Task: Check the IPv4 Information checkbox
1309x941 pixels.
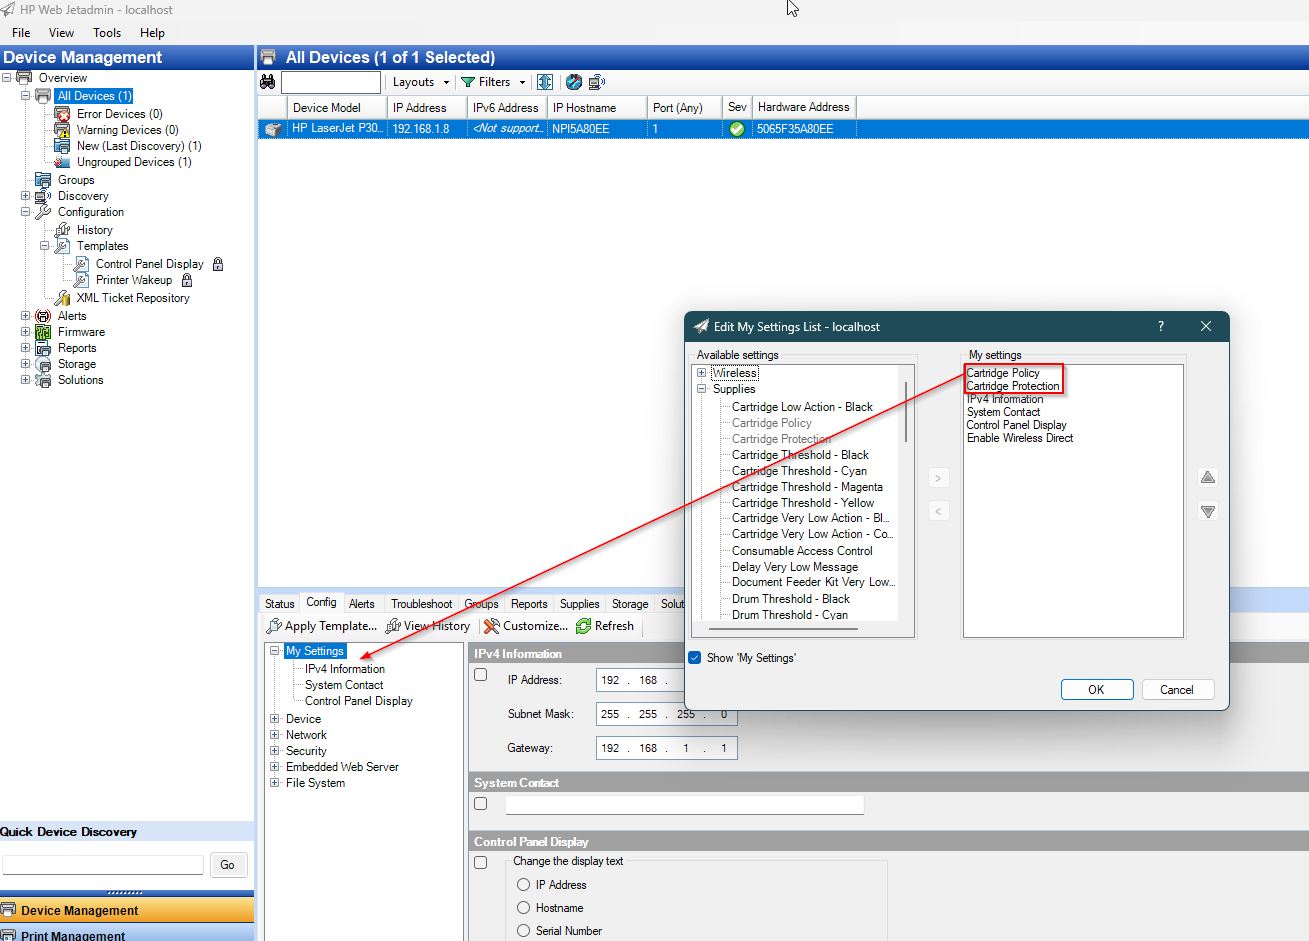Action: [481, 675]
